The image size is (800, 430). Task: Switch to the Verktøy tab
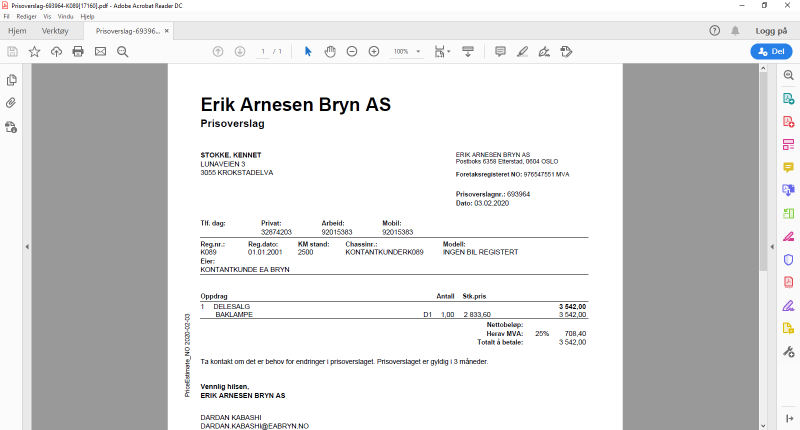click(x=56, y=31)
